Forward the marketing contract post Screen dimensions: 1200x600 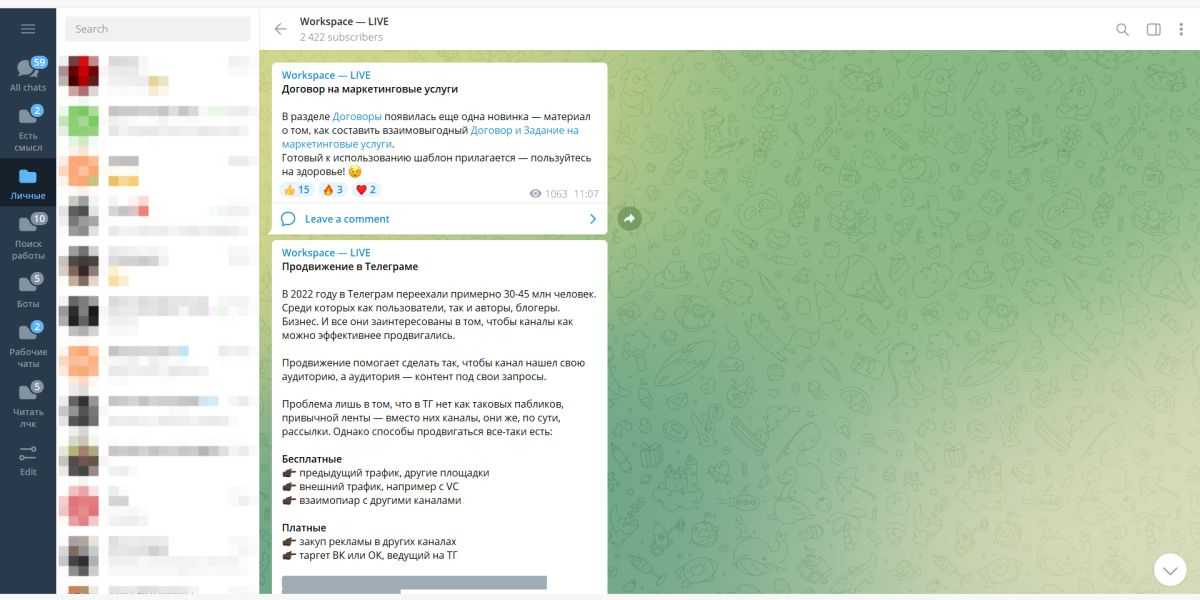[x=629, y=218]
